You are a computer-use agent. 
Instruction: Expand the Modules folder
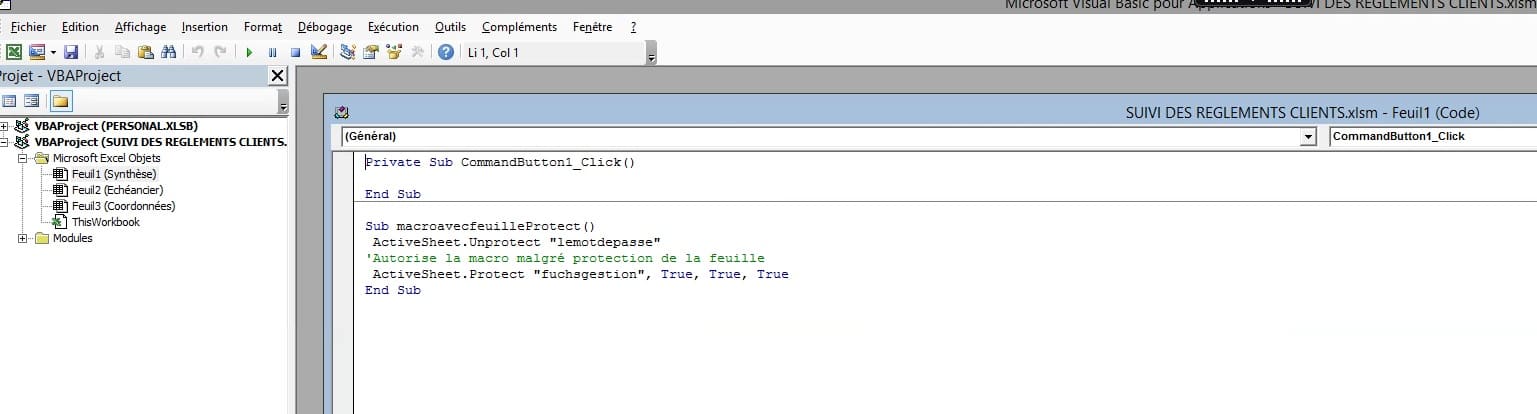pyautogui.click(x=22, y=238)
